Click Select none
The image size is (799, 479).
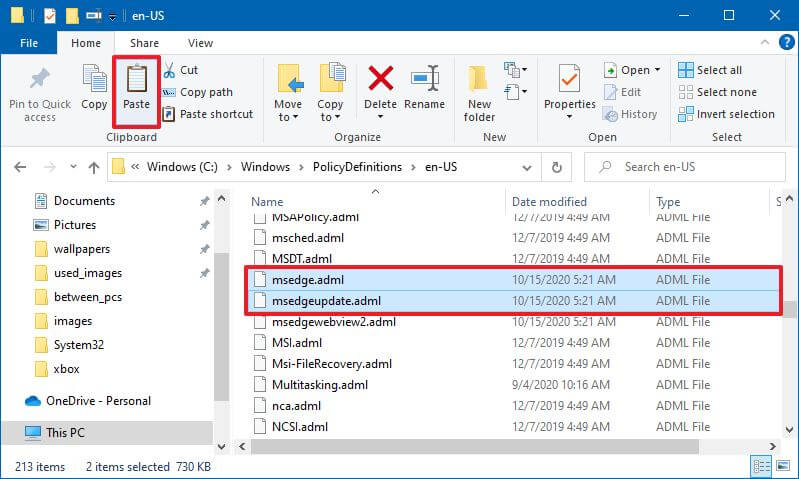pos(717,92)
